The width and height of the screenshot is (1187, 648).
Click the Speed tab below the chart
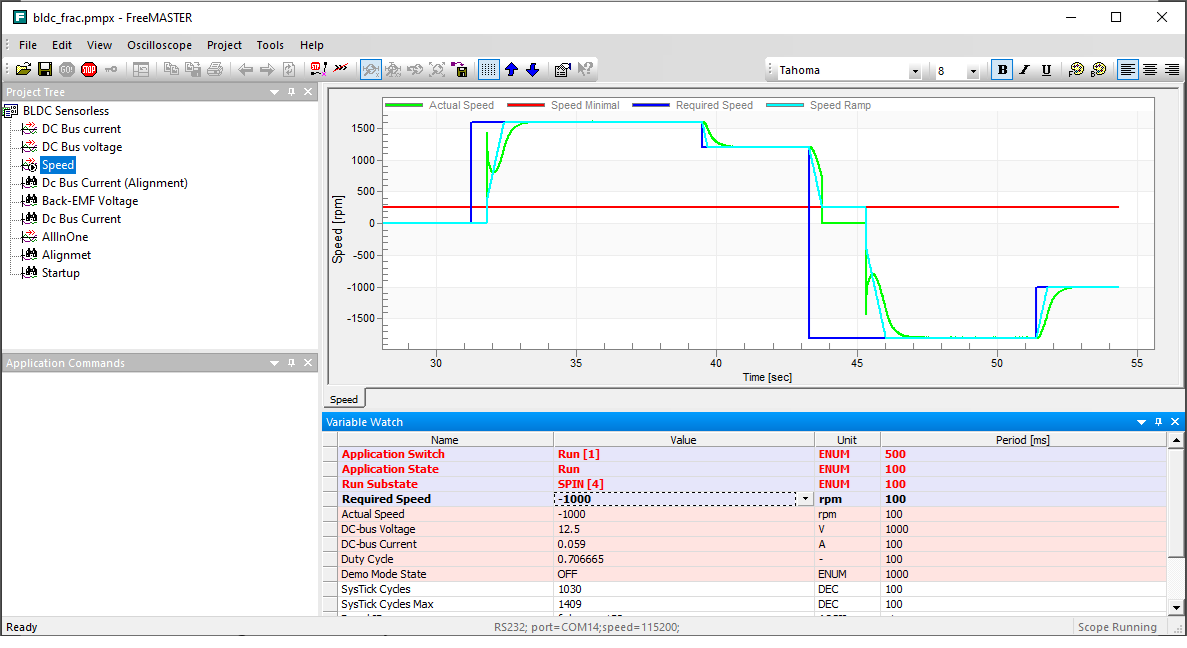(344, 399)
